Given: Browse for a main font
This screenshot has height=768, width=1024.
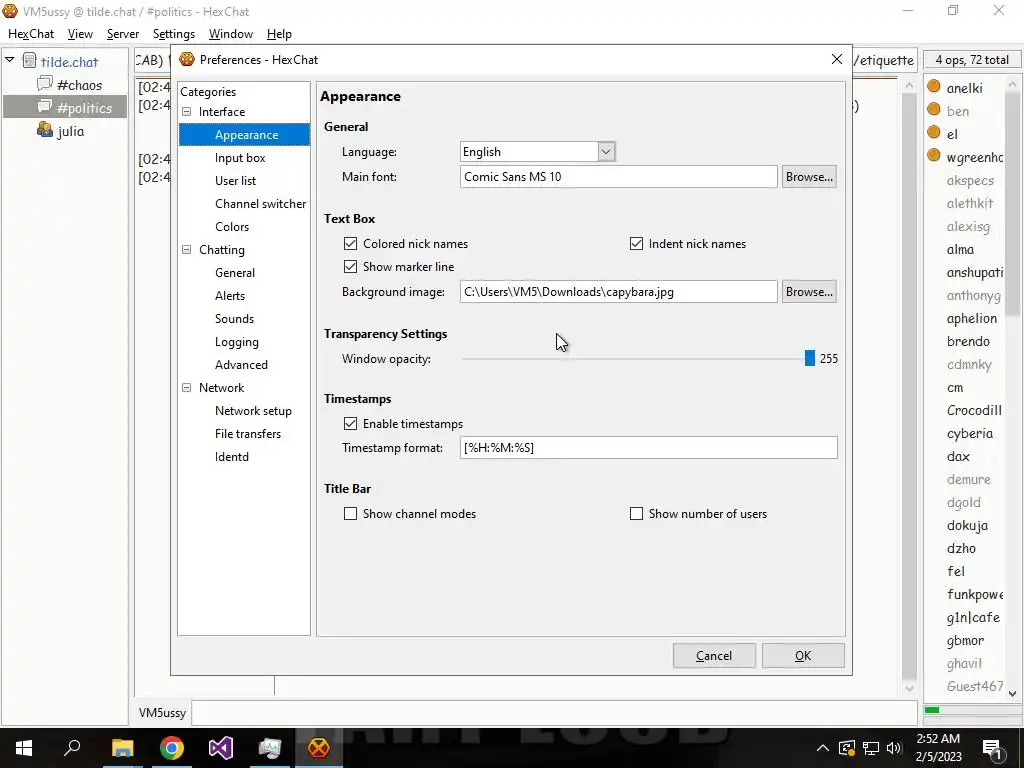Looking at the screenshot, I should click(809, 177).
